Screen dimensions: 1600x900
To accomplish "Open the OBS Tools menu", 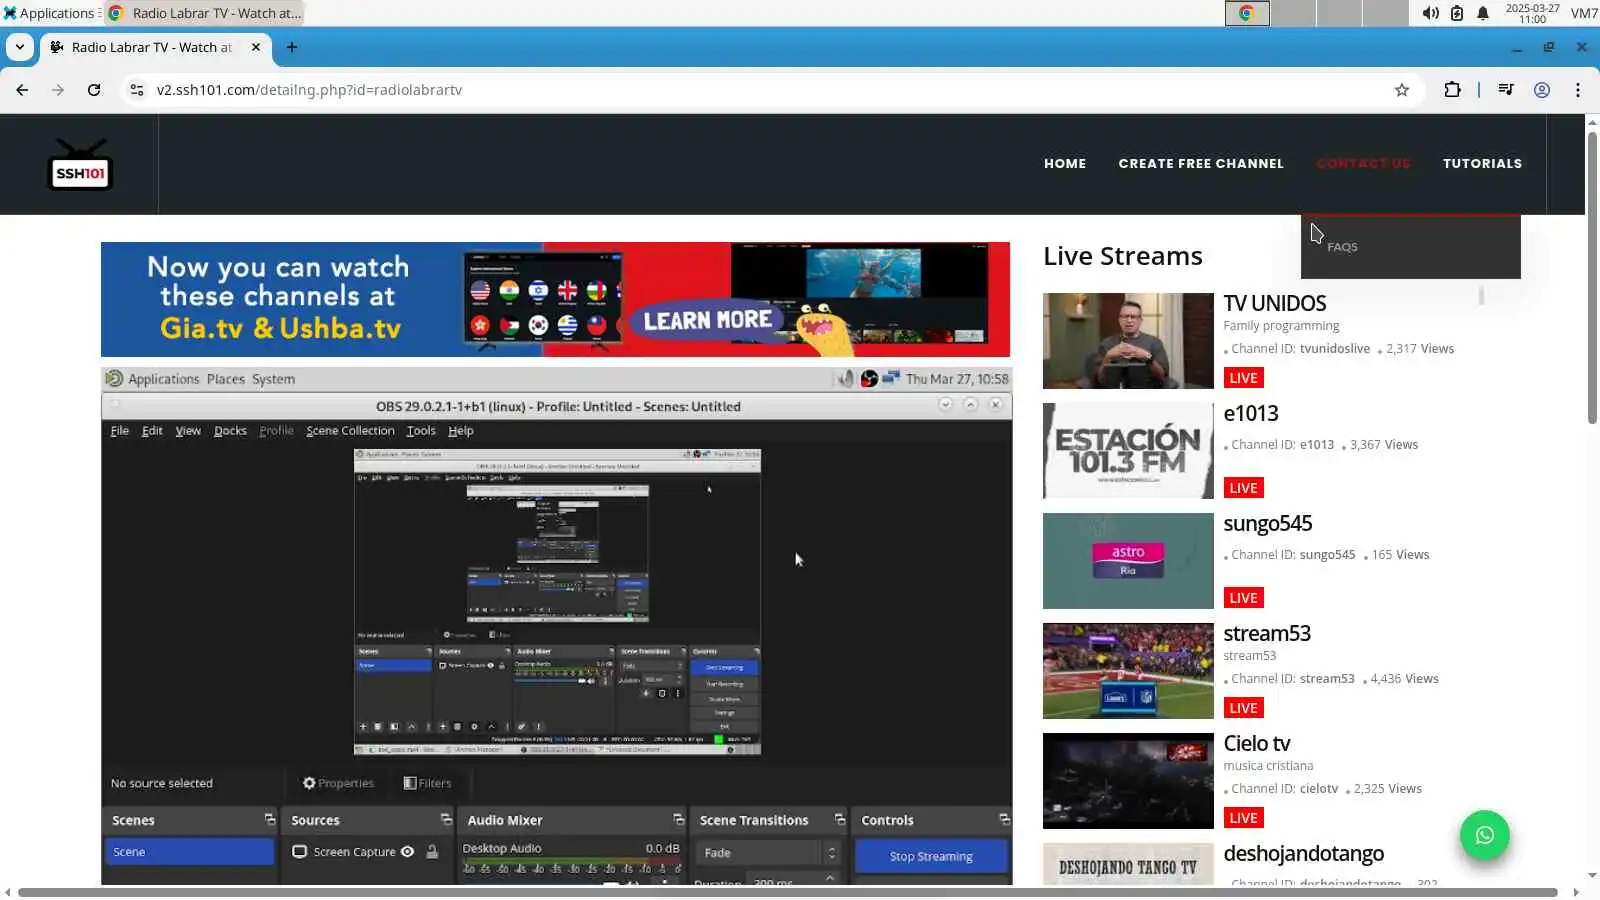I will pos(421,431).
